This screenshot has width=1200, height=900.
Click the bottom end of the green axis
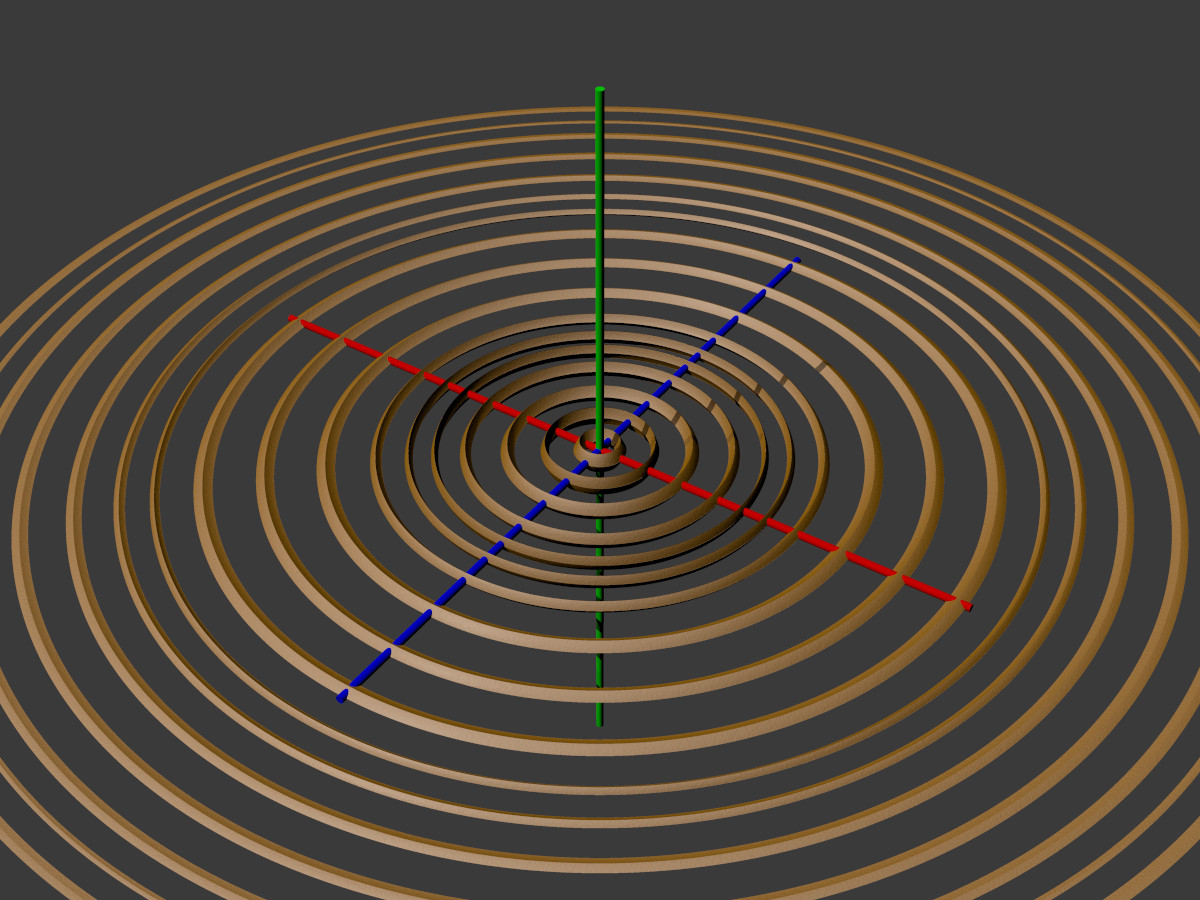(599, 722)
